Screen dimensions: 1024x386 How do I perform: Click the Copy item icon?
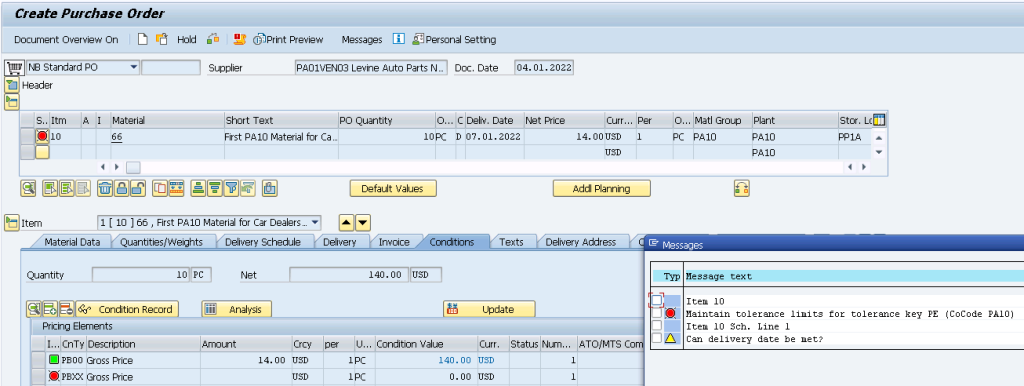159,189
